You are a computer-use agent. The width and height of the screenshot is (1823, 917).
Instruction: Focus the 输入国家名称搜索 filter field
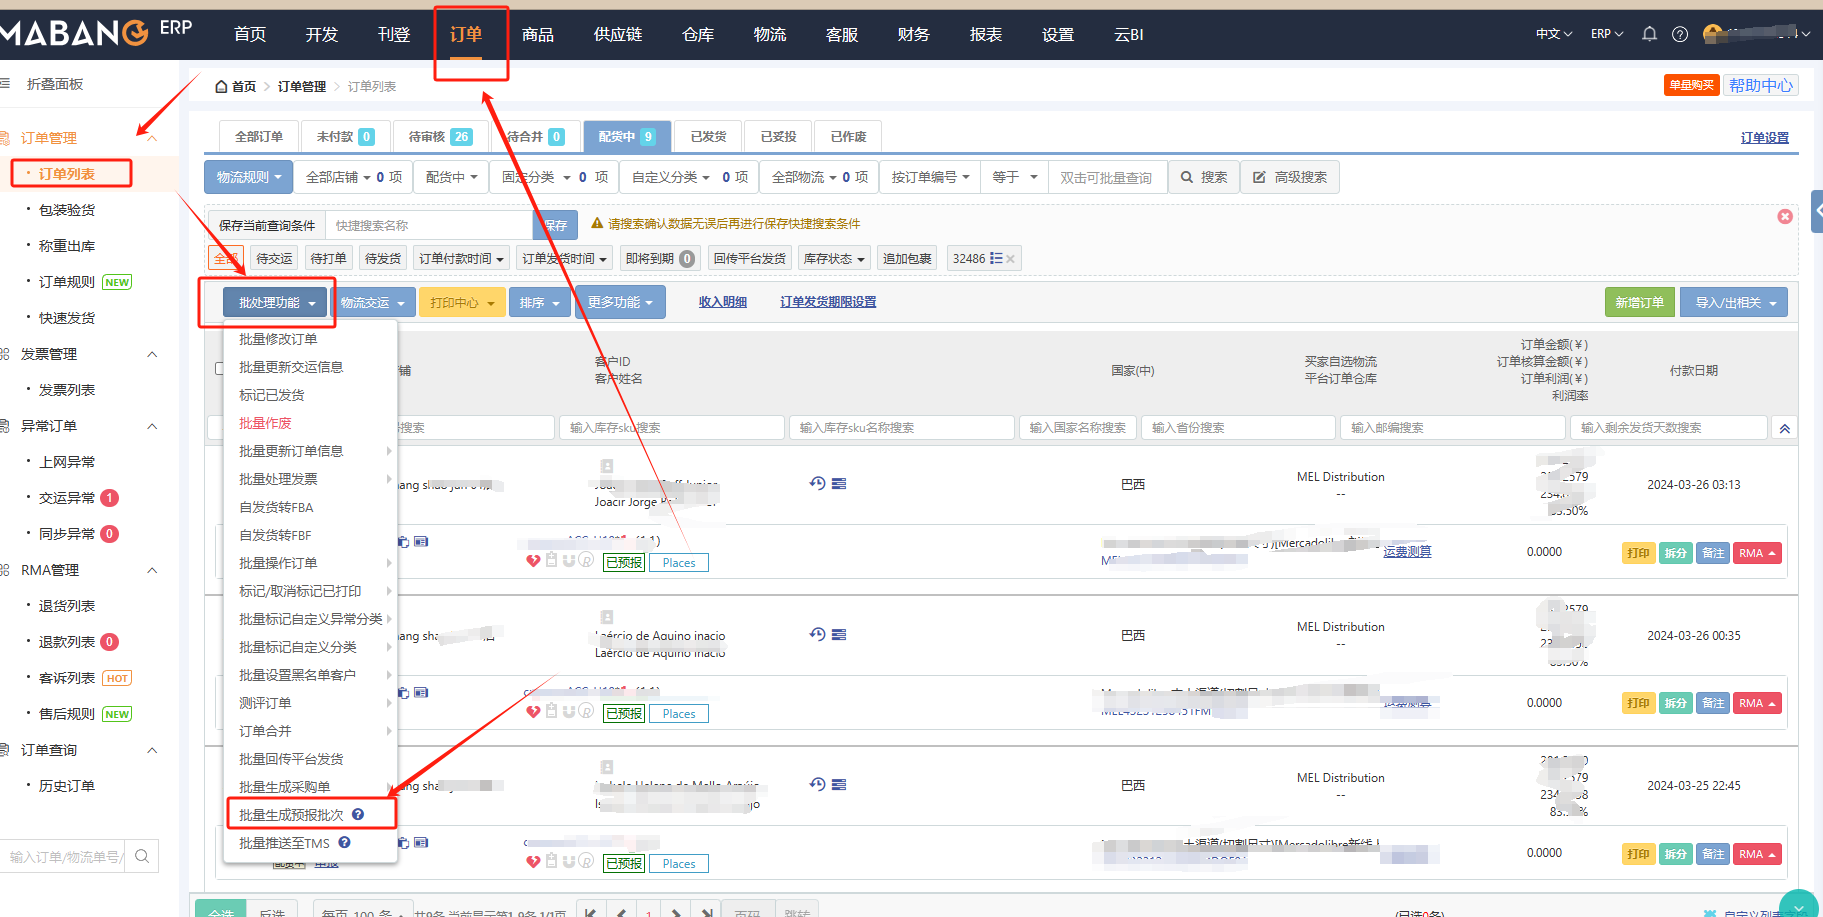(x=1077, y=428)
